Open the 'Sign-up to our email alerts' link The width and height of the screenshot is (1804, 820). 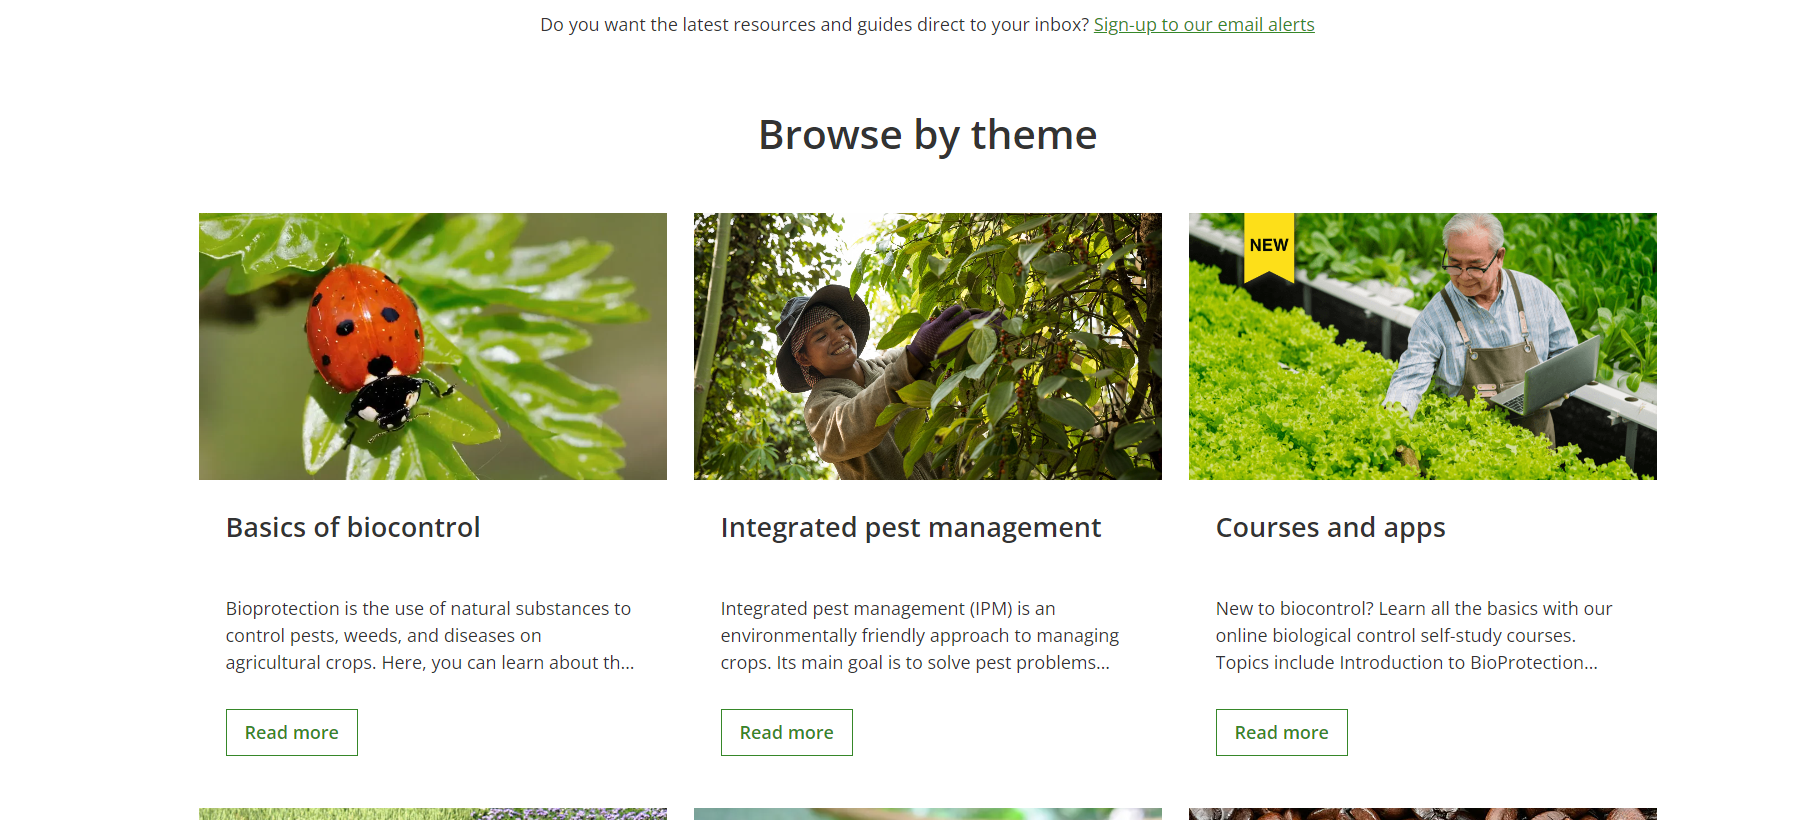(1204, 24)
